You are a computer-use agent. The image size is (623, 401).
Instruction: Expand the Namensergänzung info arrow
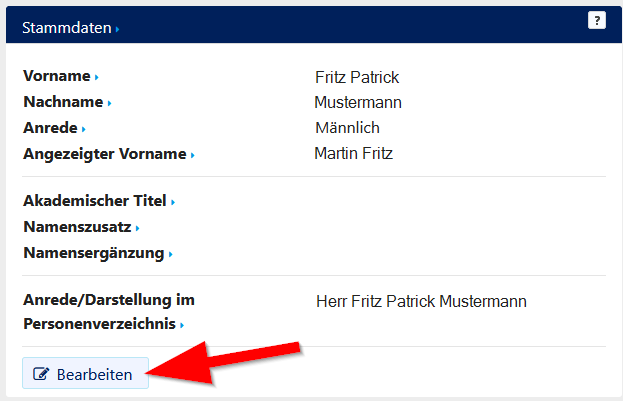pos(170,255)
